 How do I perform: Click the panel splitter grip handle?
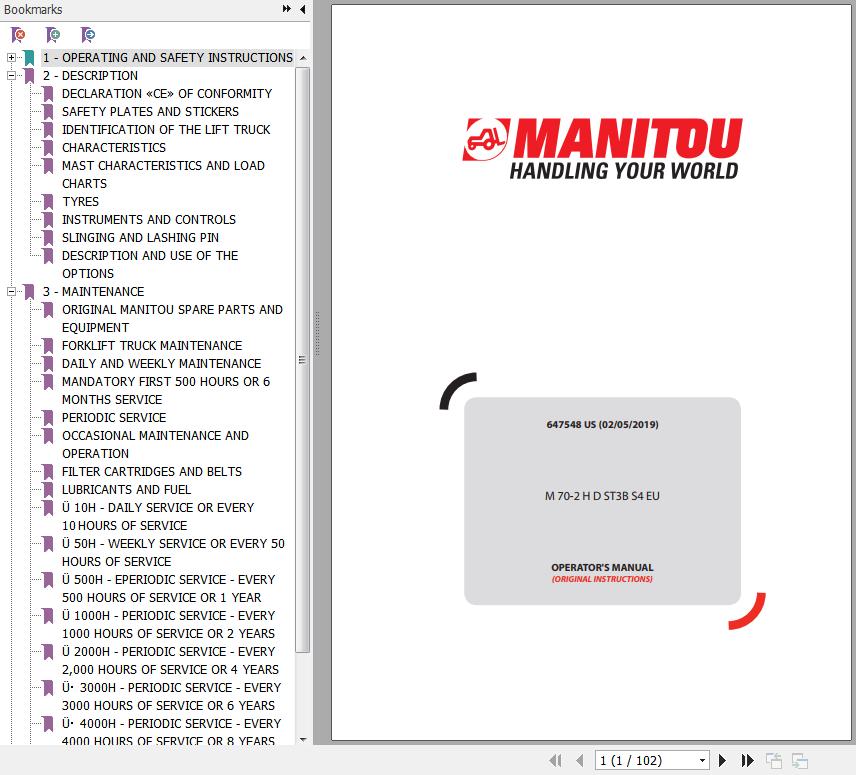(317, 333)
